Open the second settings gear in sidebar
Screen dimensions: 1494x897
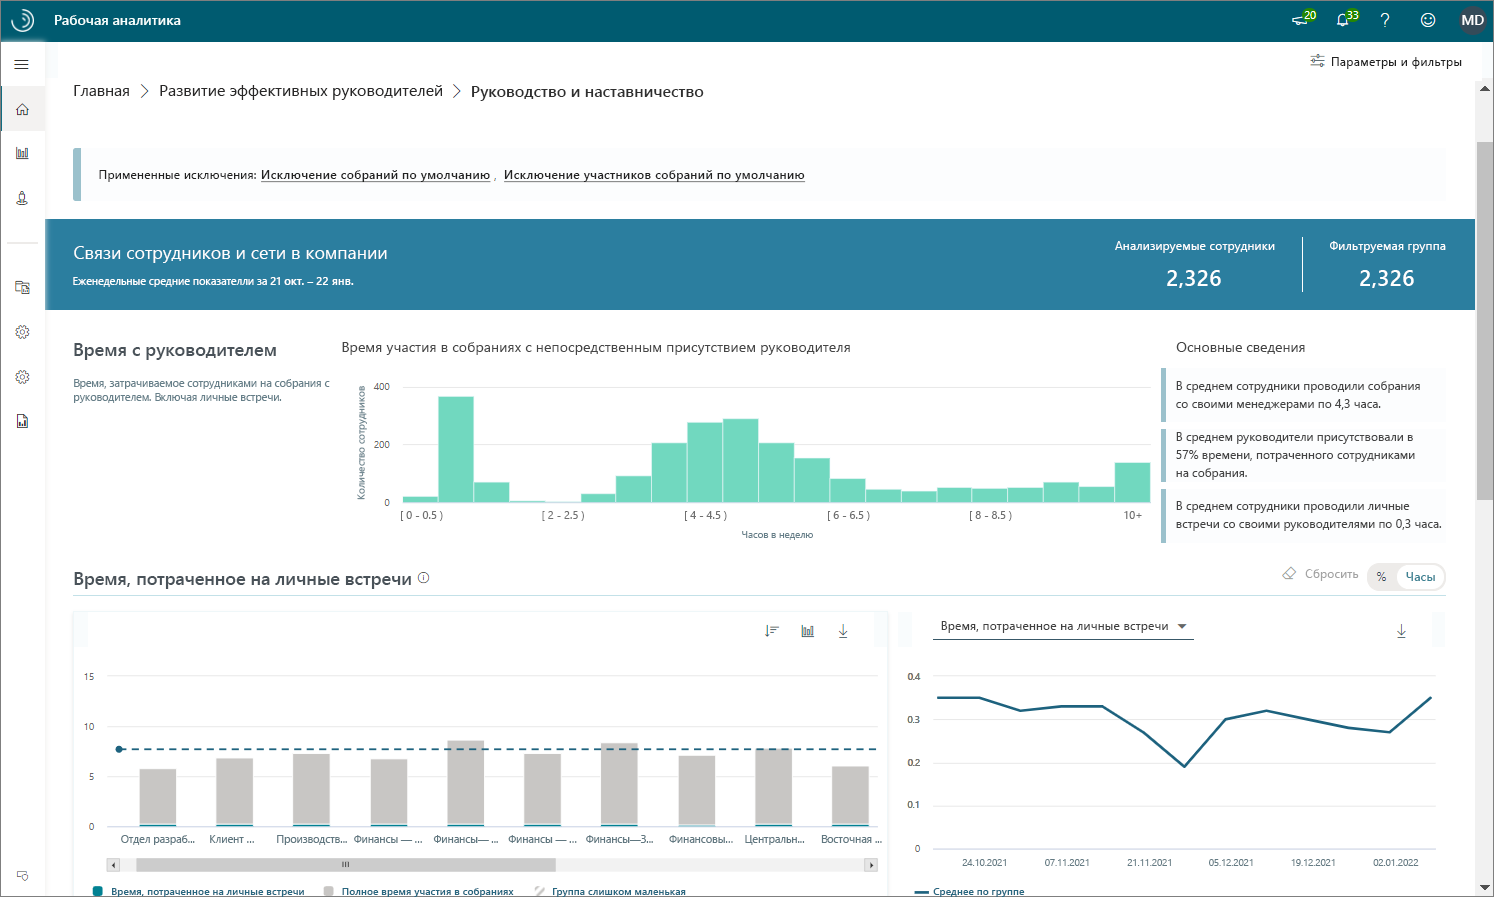coord(22,377)
